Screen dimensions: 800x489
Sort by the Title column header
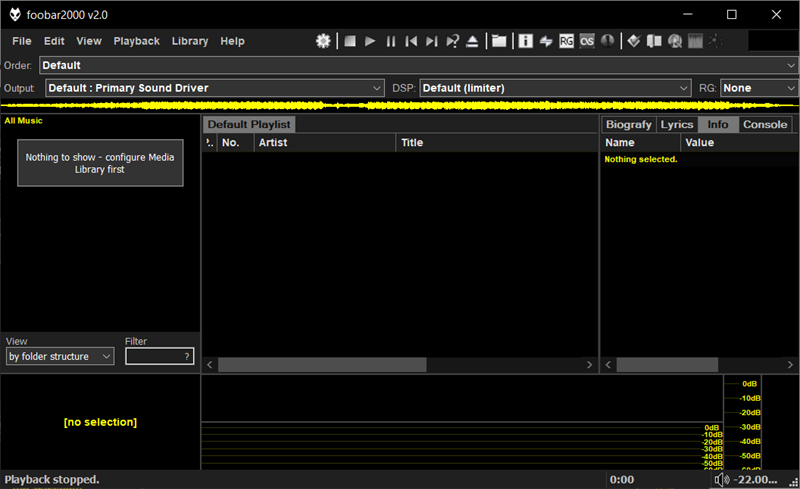point(496,143)
